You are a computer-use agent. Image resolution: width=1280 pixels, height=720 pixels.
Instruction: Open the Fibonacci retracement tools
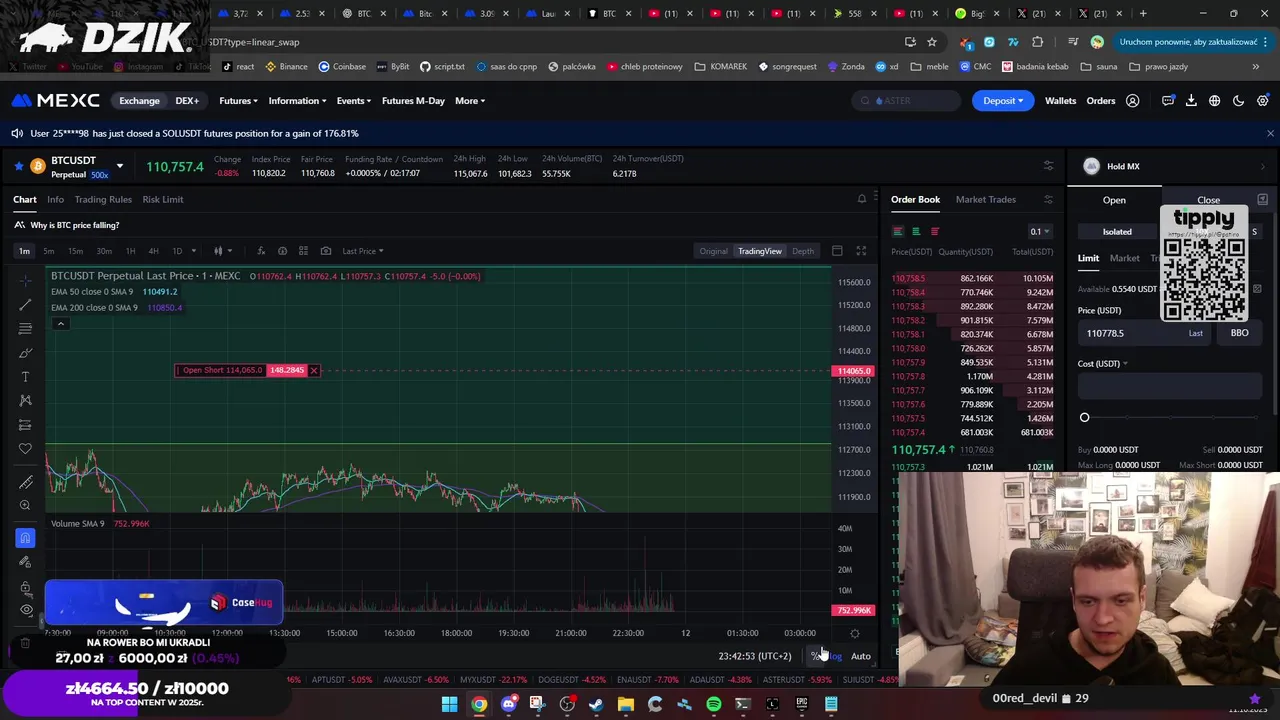25,329
